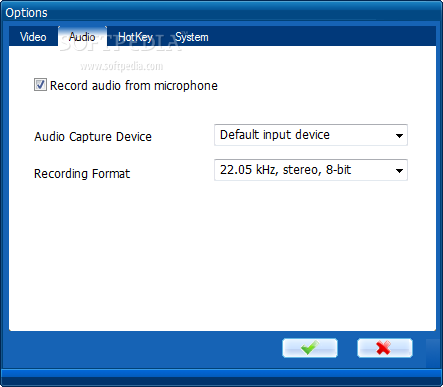This screenshot has height=387, width=443.
Task: Open the Audio Capture Device dropdown
Action: (x=311, y=135)
